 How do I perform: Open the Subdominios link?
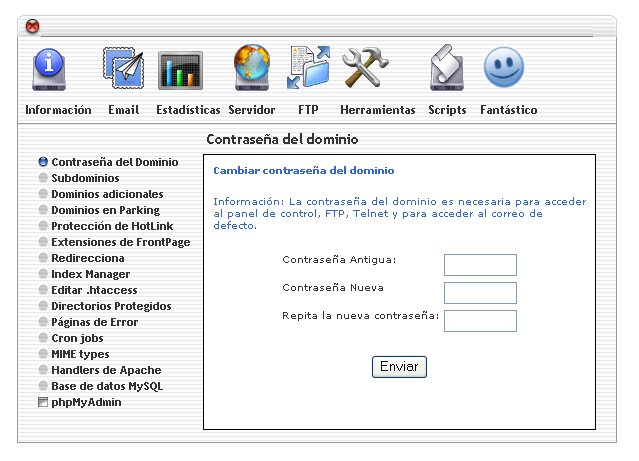pos(86,178)
